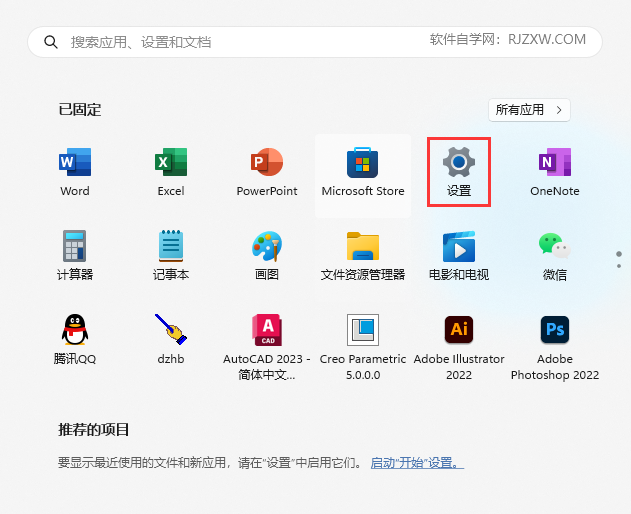The image size is (631, 514).
Task: Open 电影和电视 app
Action: 459,255
